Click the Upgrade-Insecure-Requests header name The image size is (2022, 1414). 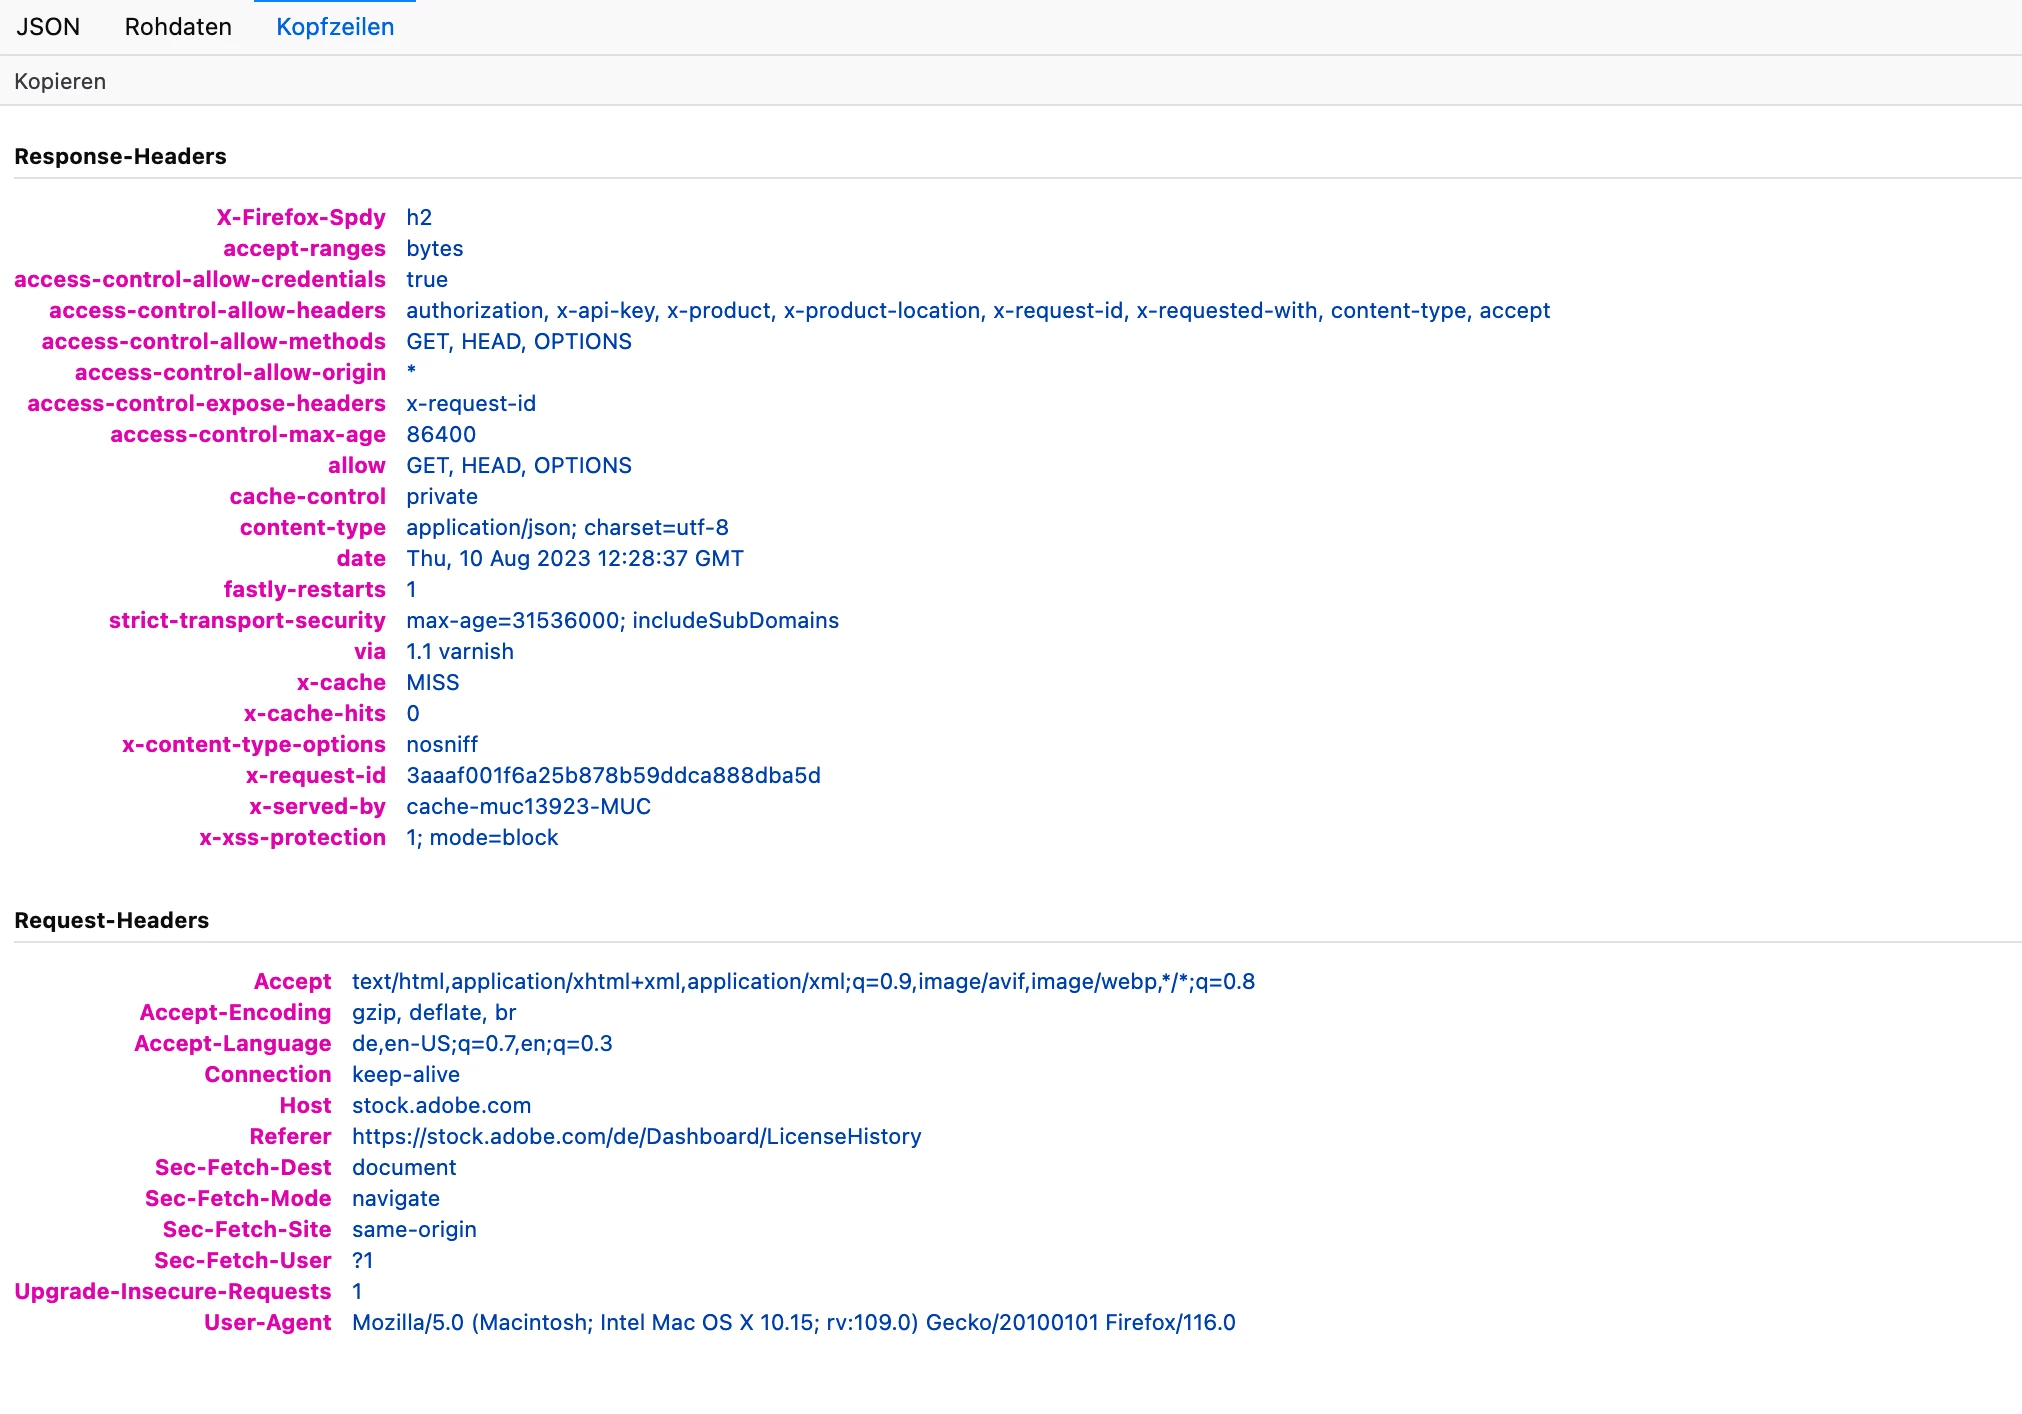point(172,1291)
